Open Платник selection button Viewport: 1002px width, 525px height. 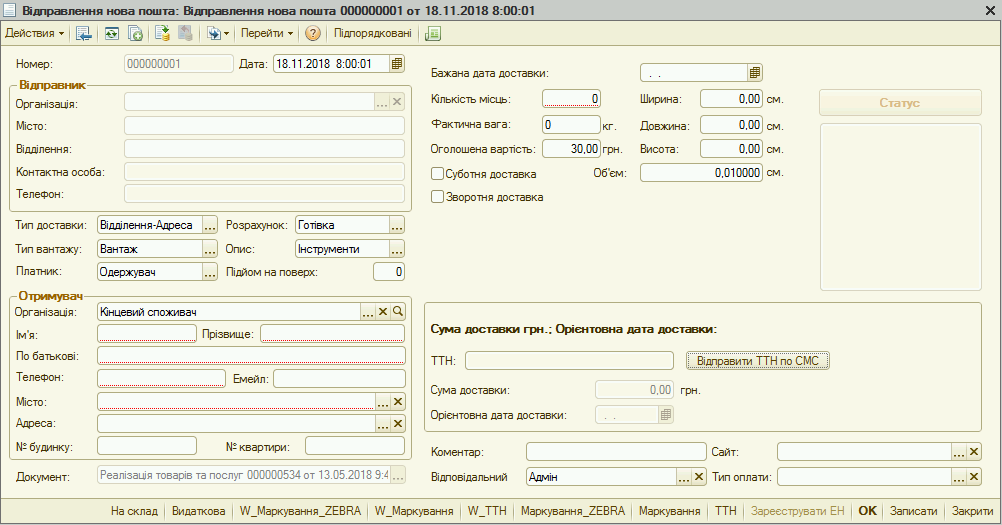pyautogui.click(x=210, y=271)
